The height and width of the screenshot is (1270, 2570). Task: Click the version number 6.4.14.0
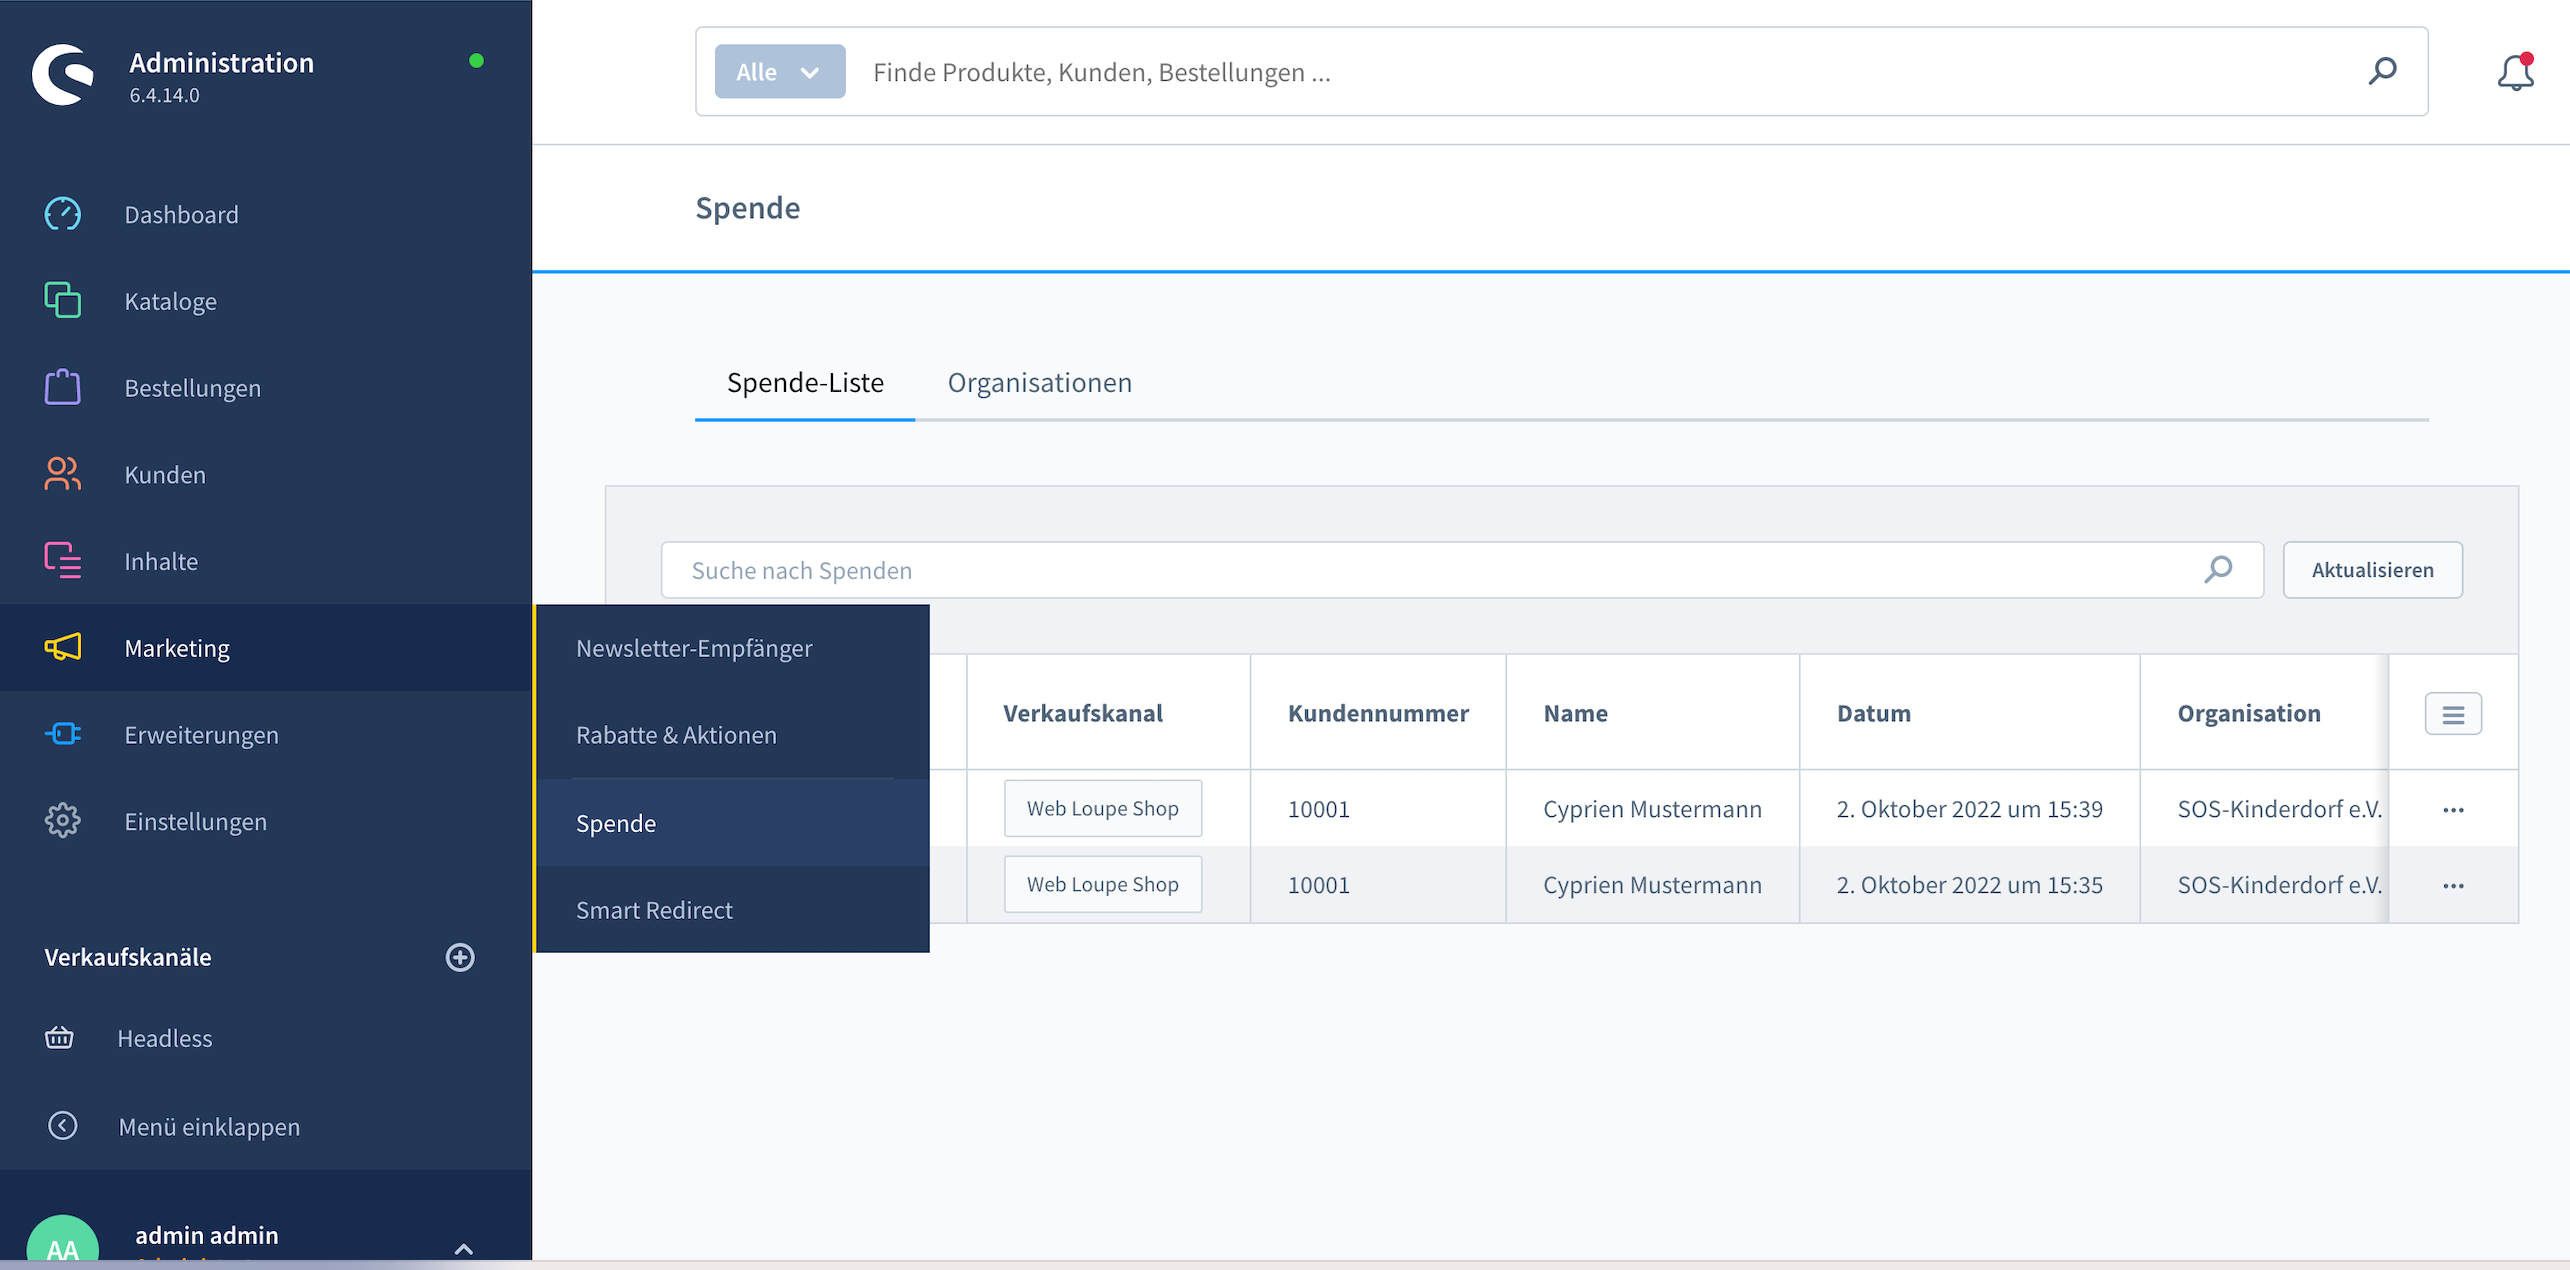coord(164,95)
